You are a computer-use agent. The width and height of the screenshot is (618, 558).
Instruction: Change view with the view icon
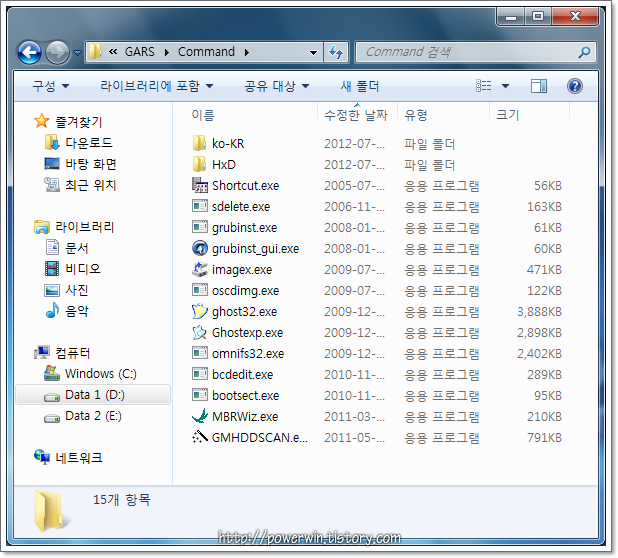pos(483,86)
